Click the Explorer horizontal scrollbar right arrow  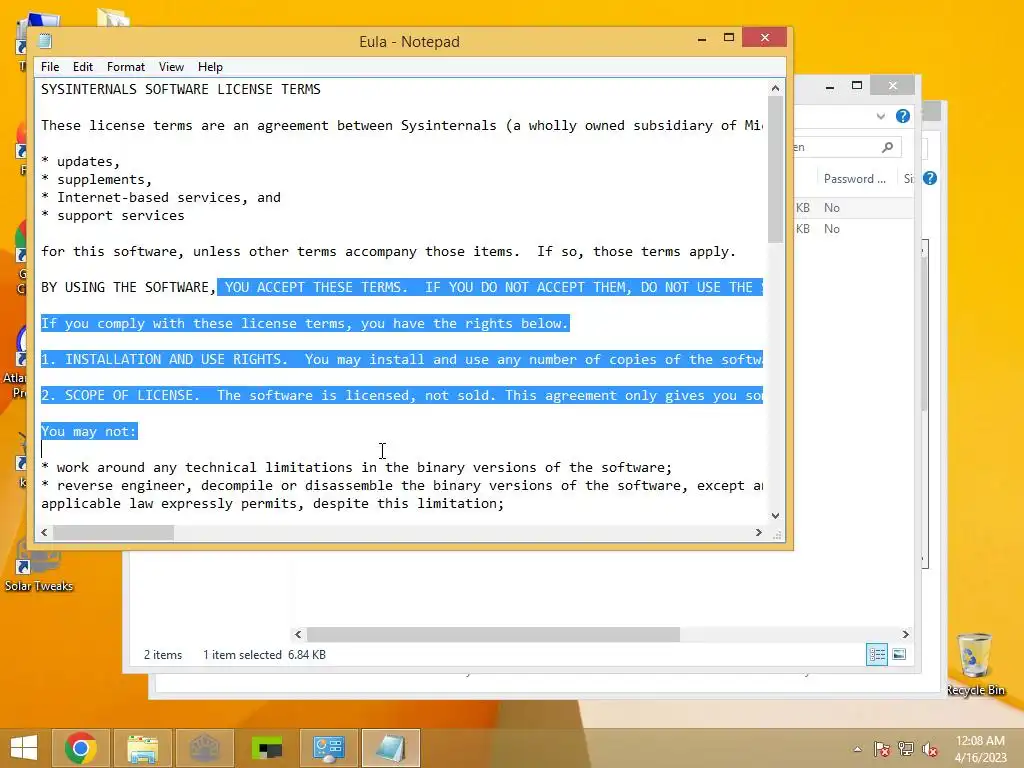(x=905, y=634)
